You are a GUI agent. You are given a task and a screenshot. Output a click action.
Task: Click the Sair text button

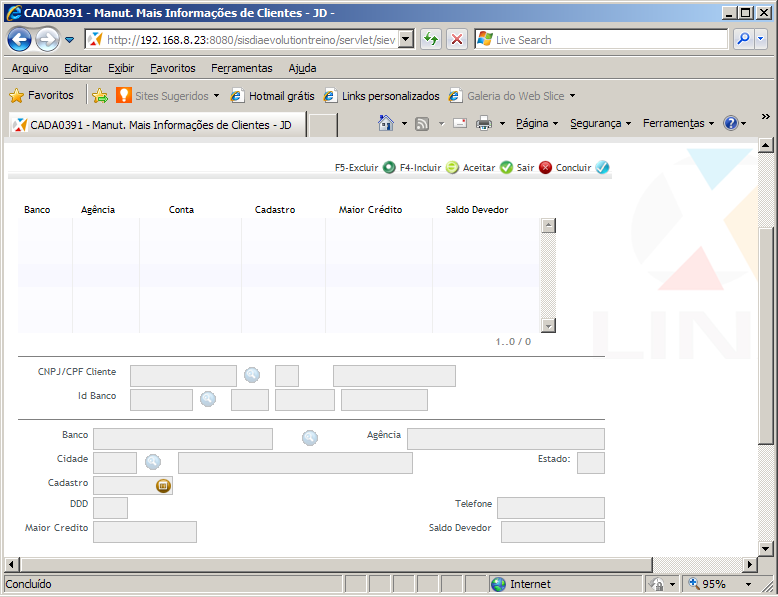[525, 168]
